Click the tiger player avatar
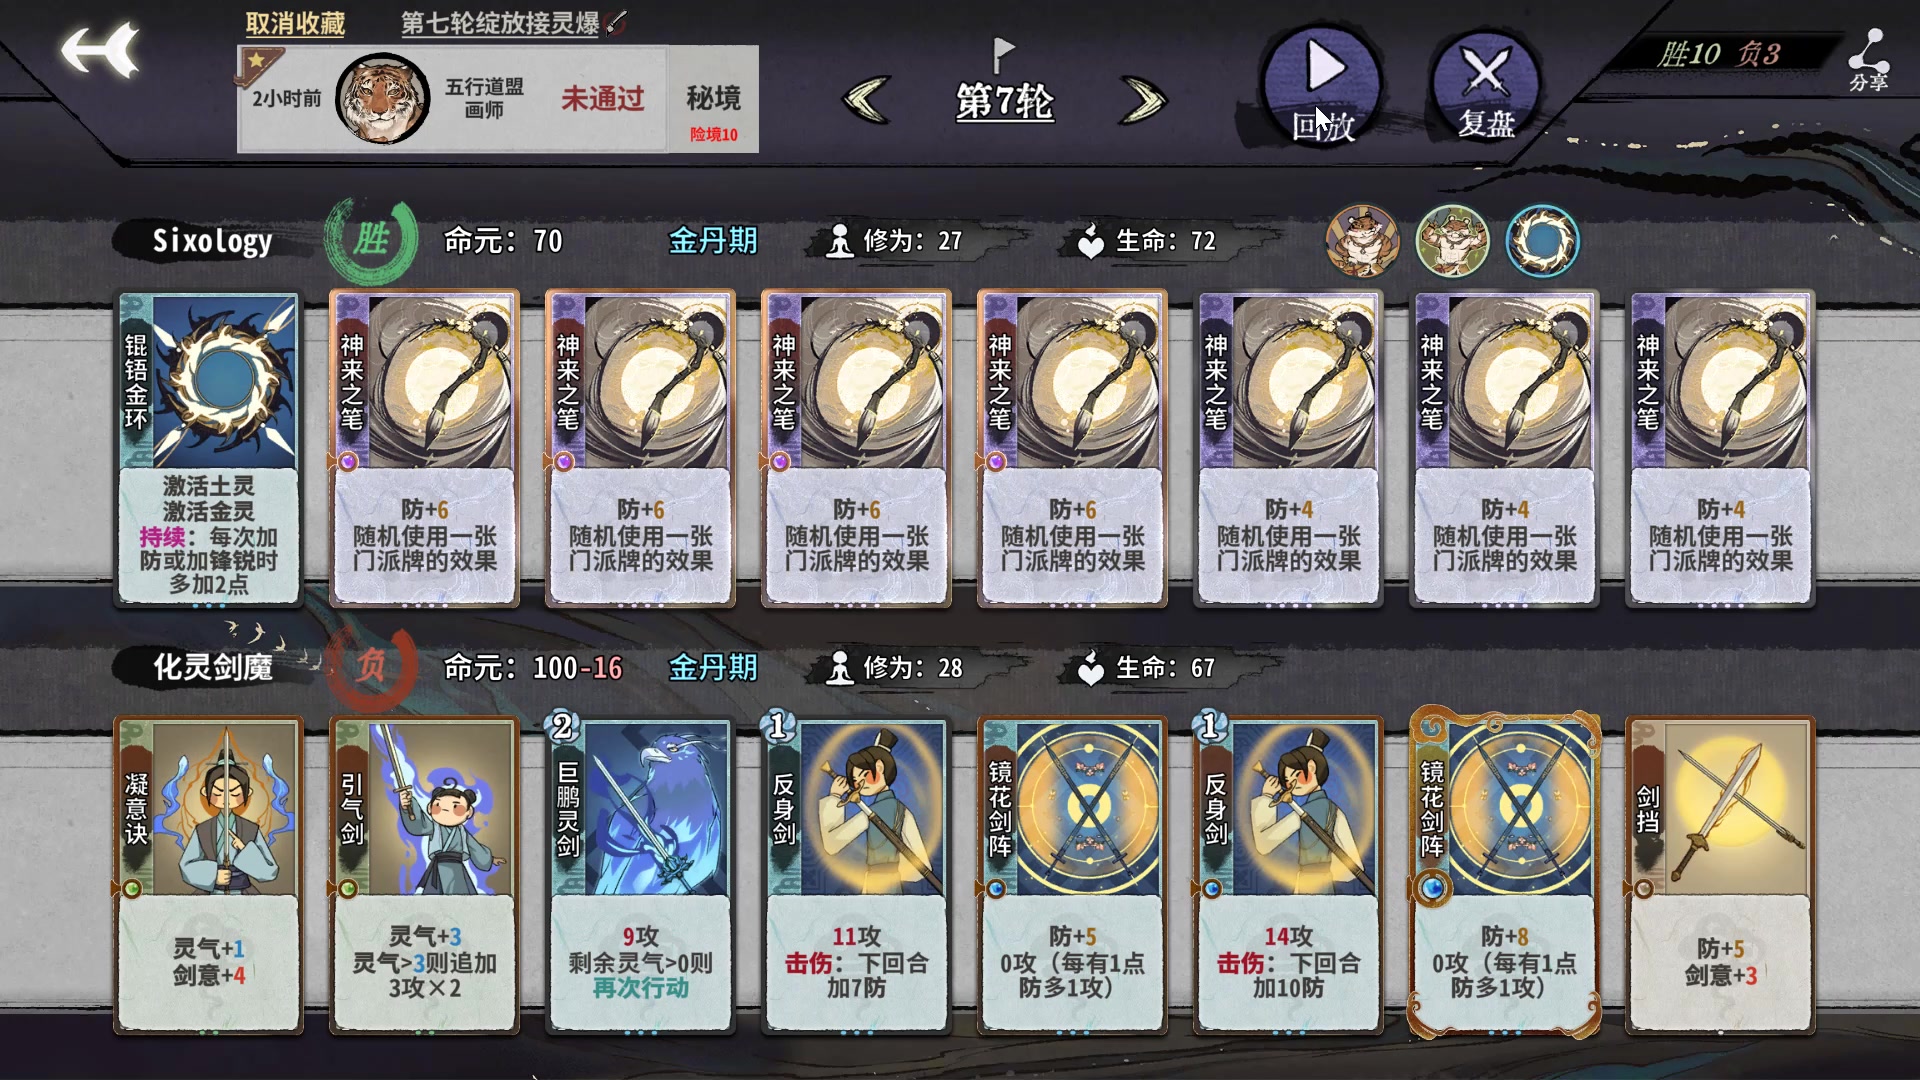This screenshot has height=1080, width=1920. pos(381,98)
